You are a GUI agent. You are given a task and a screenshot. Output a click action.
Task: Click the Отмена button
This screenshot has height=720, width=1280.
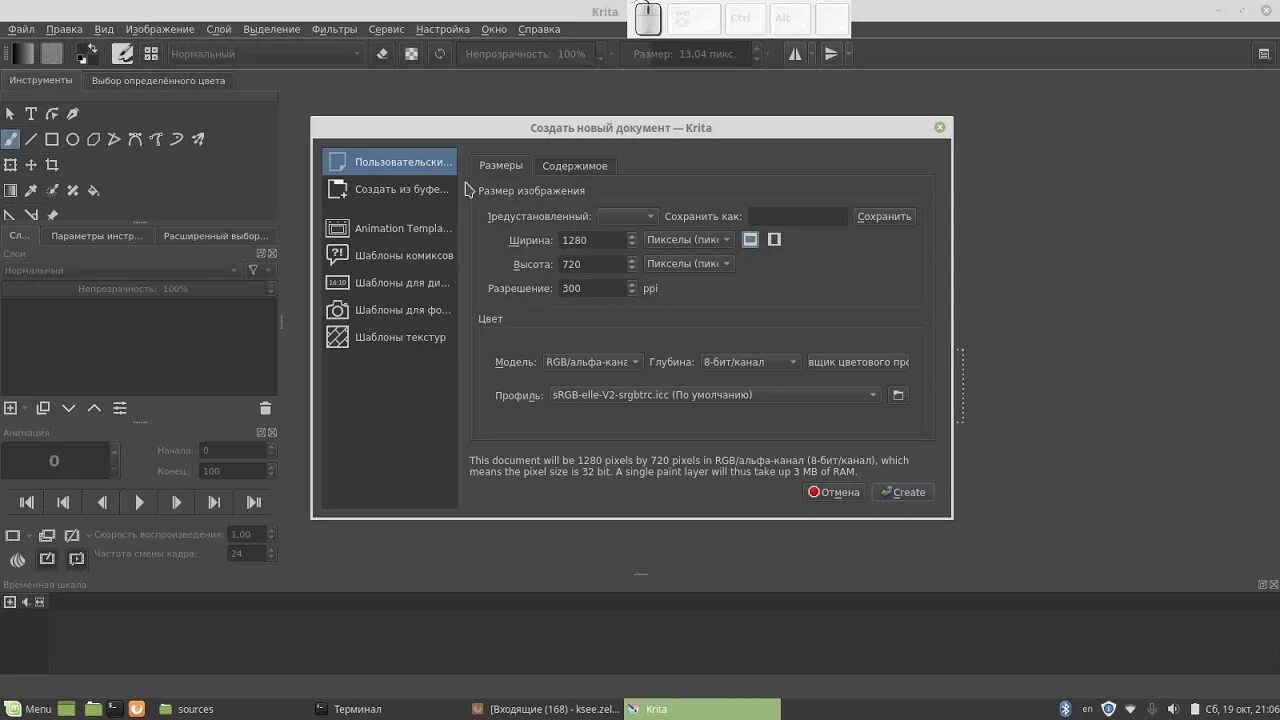coord(834,492)
